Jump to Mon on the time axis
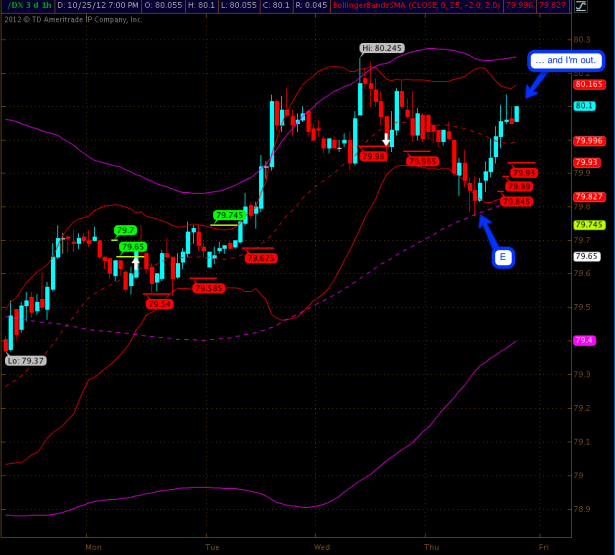This screenshot has height=555, width=615. 94,547
